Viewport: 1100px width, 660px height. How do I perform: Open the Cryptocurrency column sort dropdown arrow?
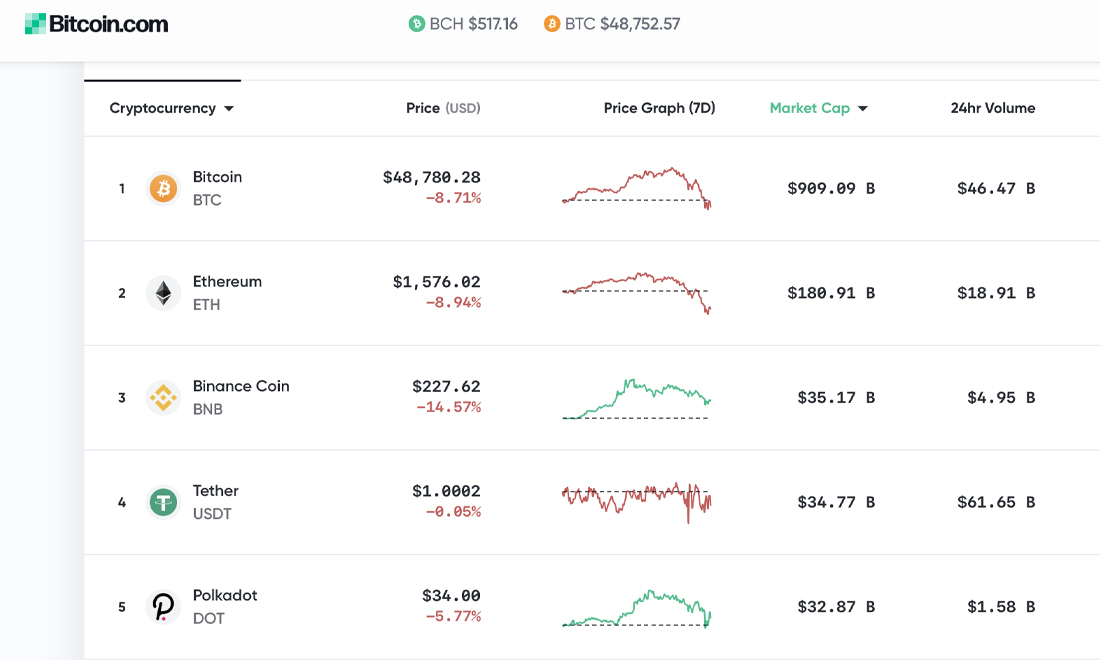pyautogui.click(x=229, y=109)
